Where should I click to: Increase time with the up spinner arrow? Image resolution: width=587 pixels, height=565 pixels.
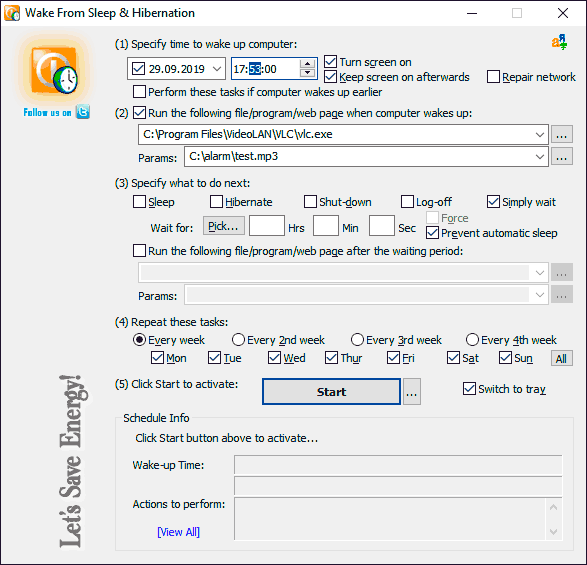coord(307,64)
